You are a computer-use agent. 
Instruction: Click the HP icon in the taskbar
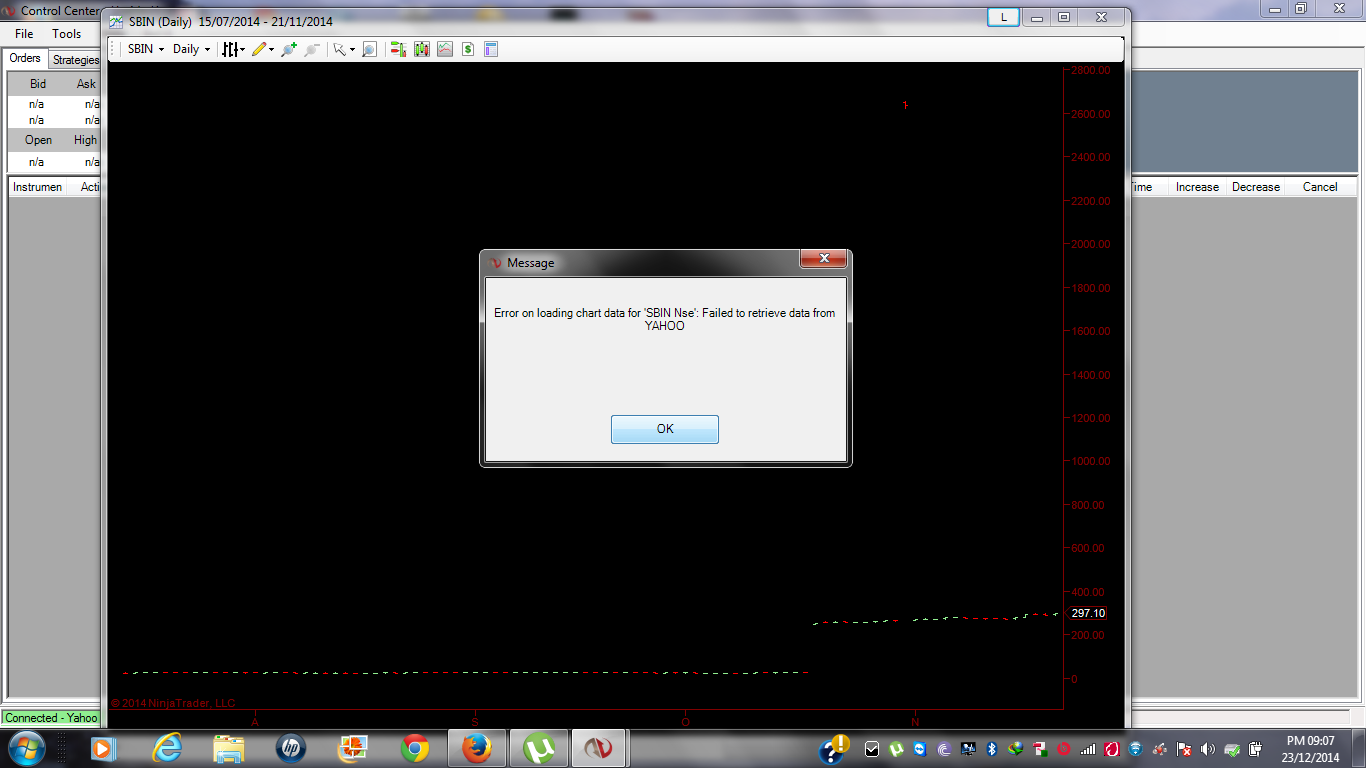coord(291,748)
